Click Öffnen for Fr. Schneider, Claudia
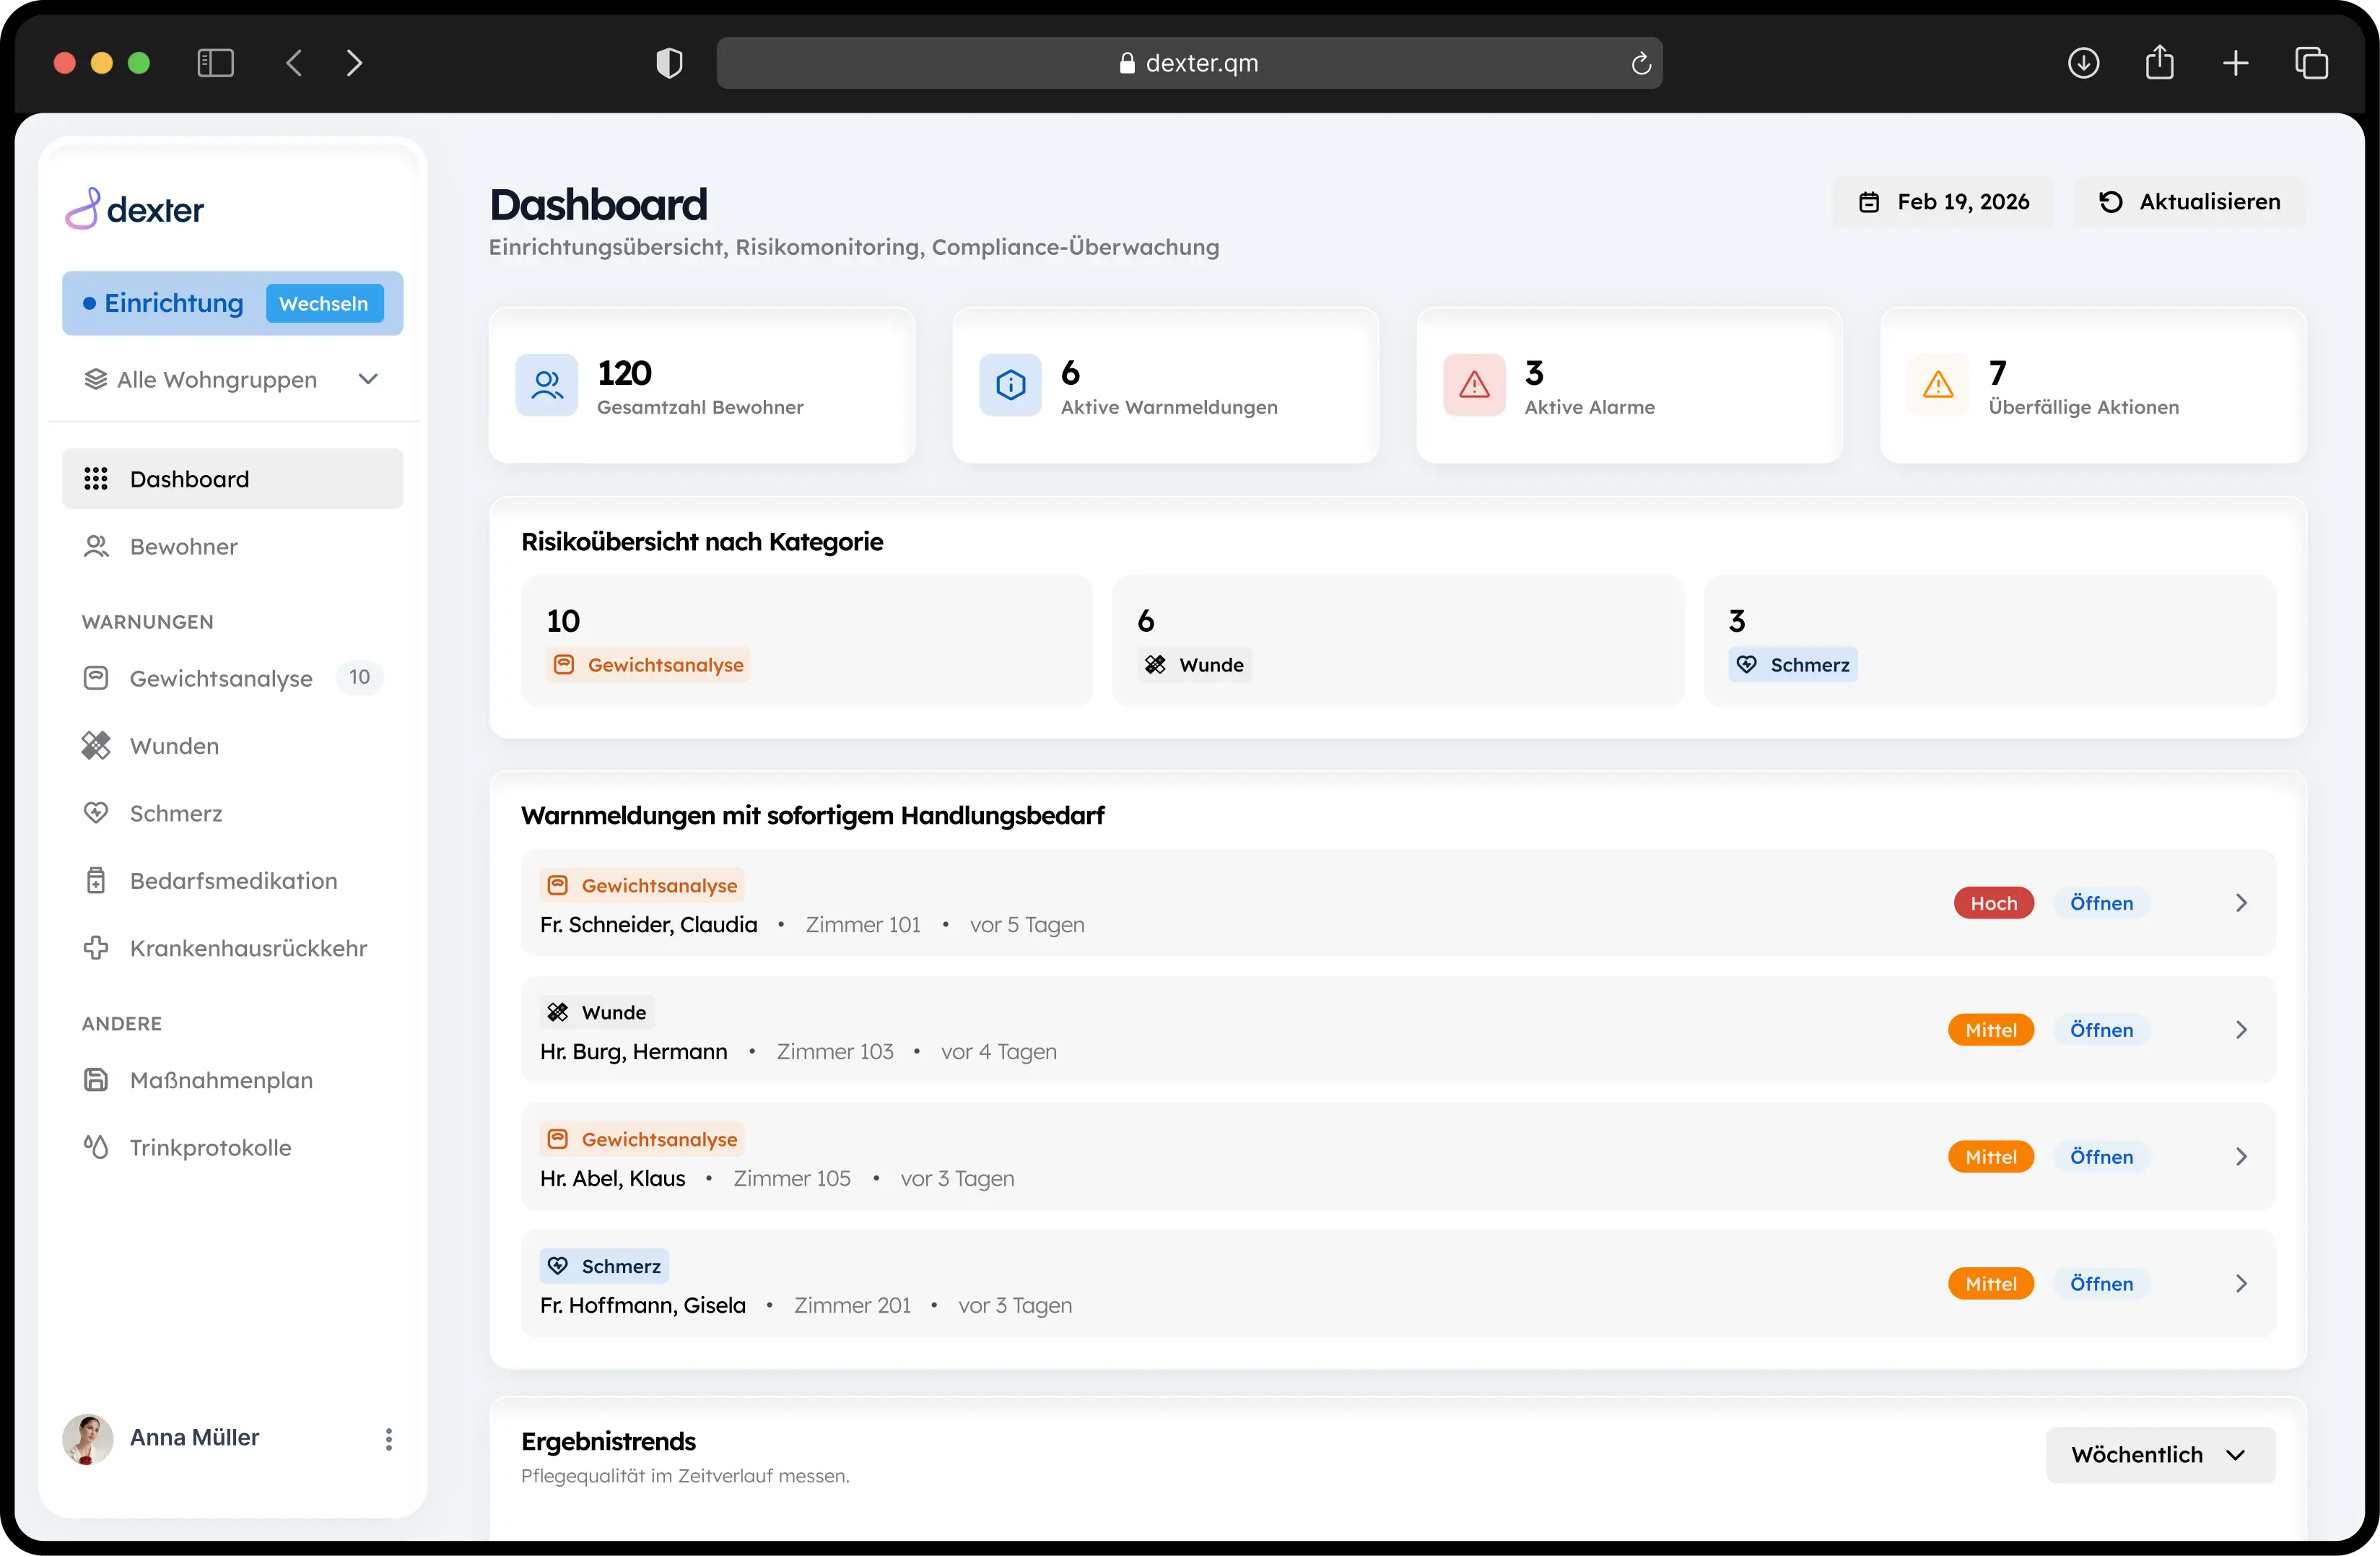The width and height of the screenshot is (2380, 1556). coord(2101,903)
